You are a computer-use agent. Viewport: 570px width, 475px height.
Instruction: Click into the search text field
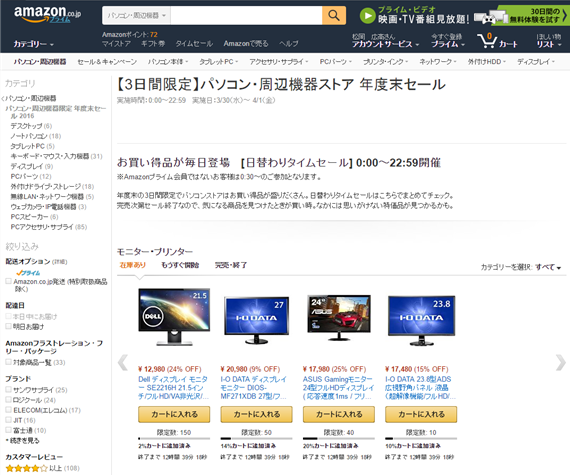point(246,15)
